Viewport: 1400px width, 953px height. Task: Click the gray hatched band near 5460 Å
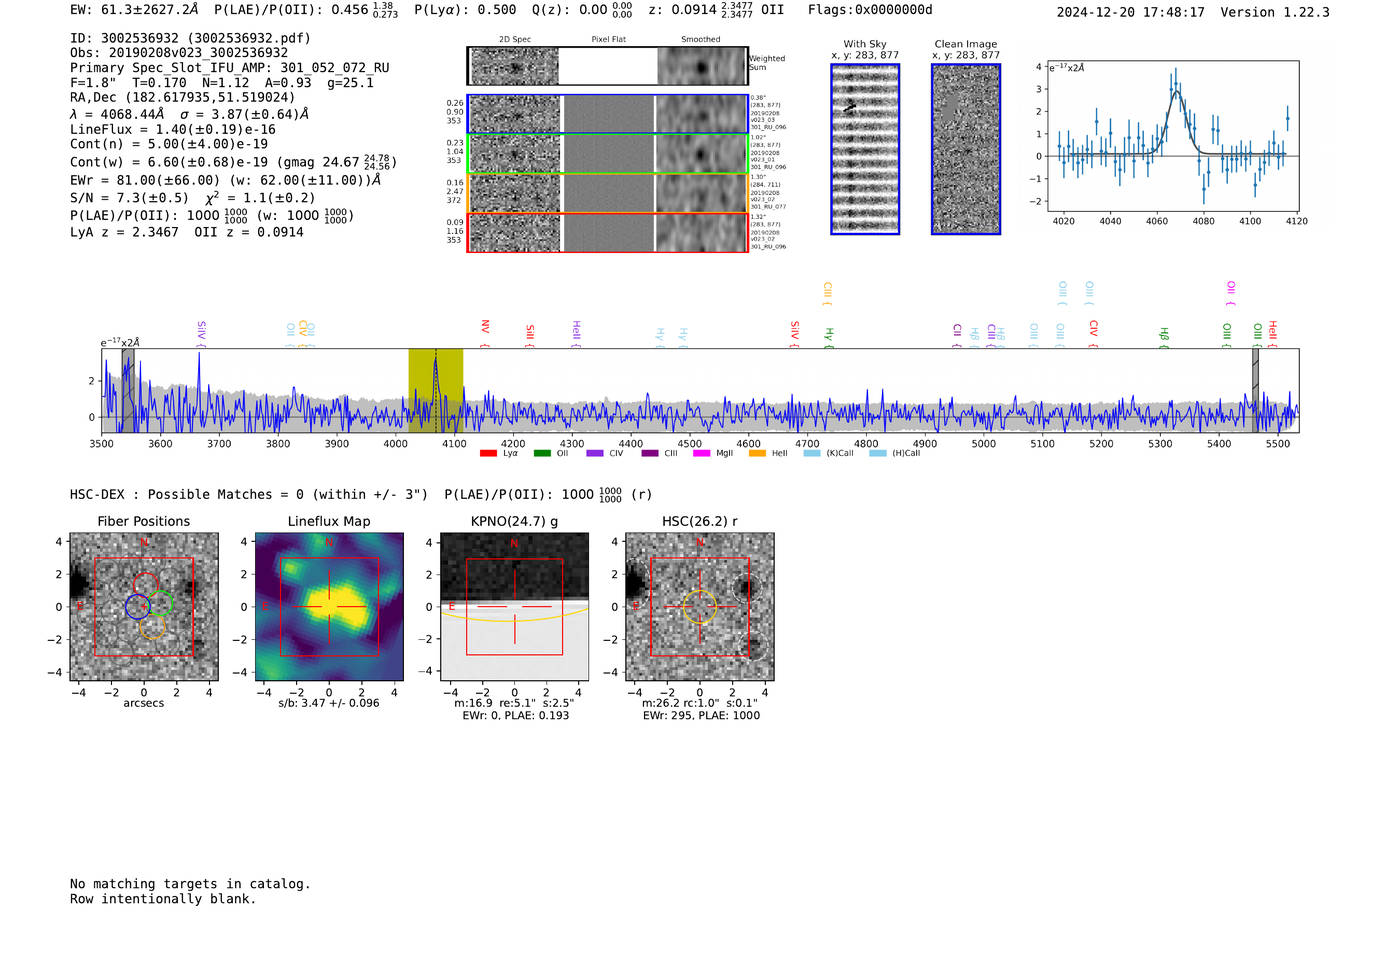(1255, 390)
